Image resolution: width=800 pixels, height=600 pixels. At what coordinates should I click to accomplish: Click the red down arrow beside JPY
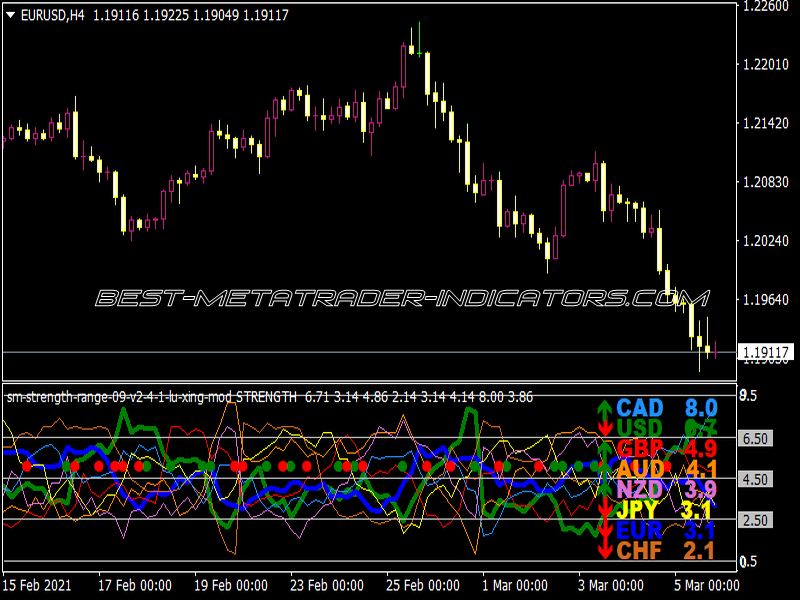click(x=605, y=509)
